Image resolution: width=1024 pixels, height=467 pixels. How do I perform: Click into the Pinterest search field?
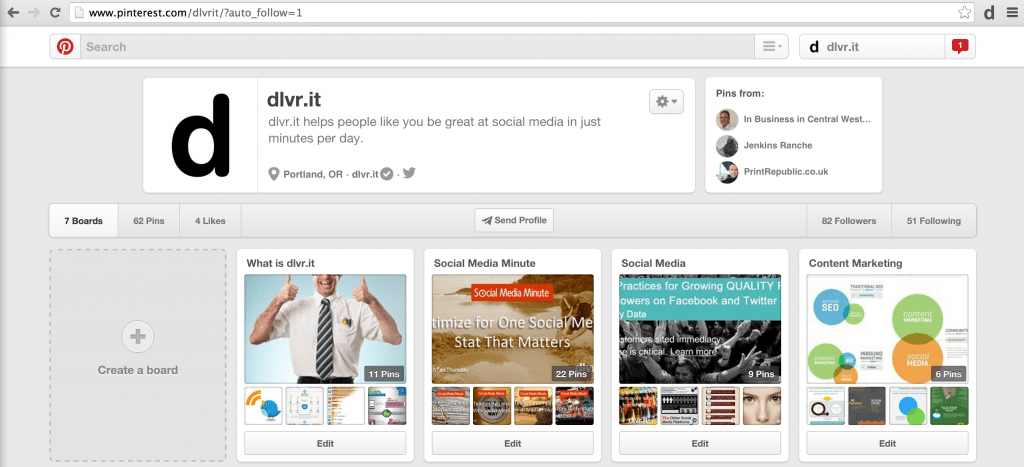point(417,46)
